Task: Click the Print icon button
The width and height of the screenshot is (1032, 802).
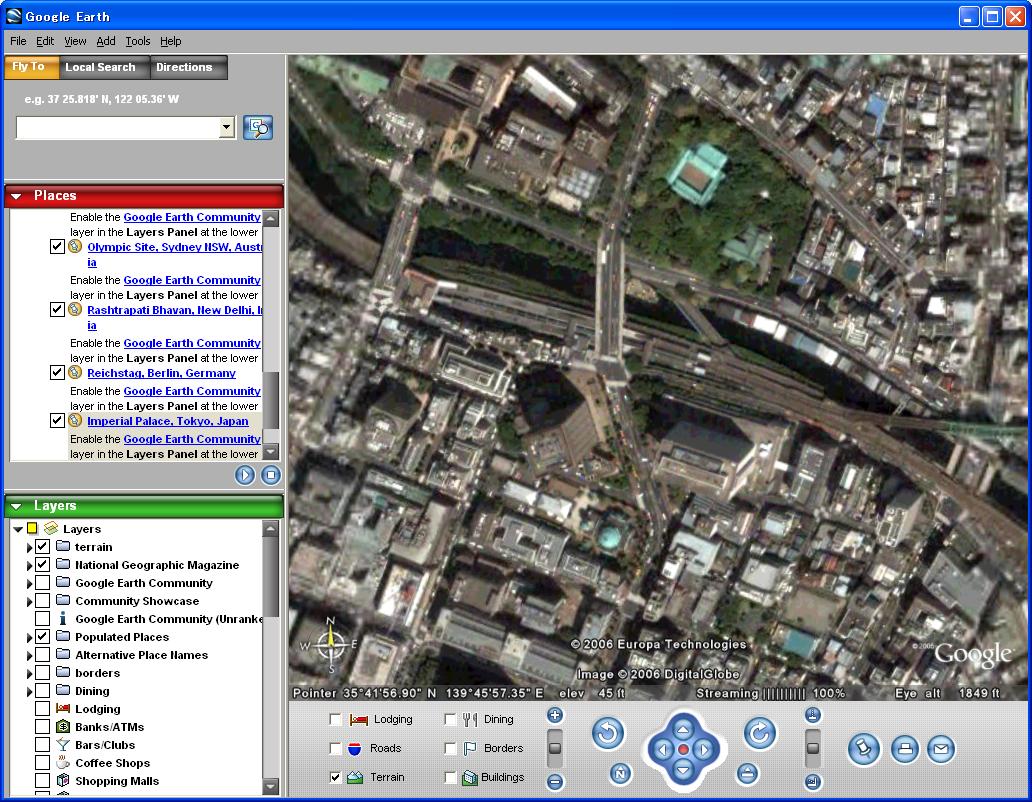Action: coord(904,748)
